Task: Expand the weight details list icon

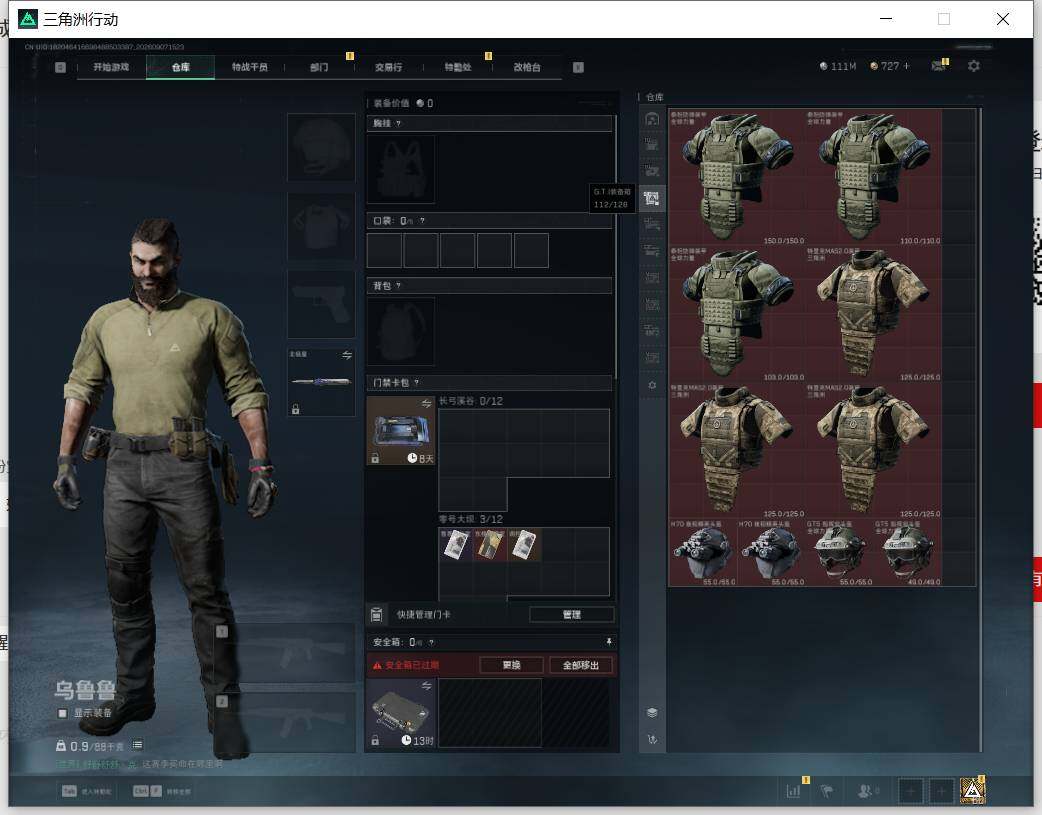Action: (138, 745)
